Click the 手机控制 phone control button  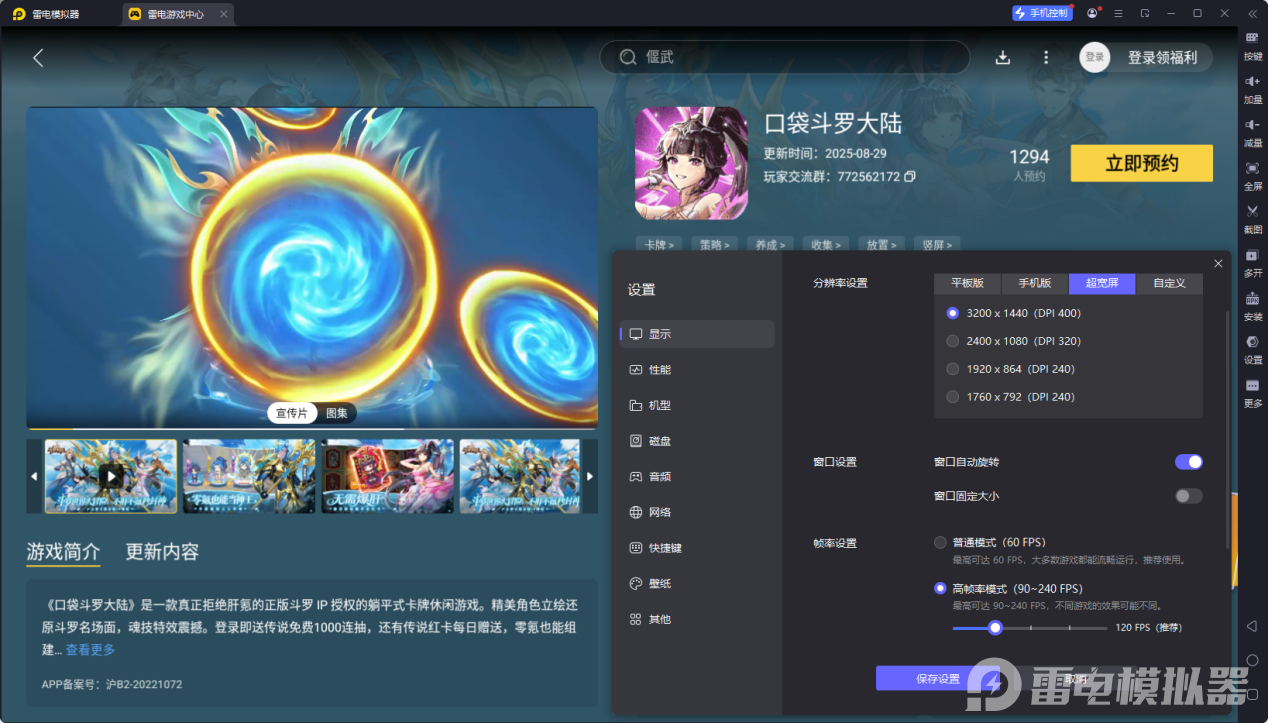click(x=1041, y=13)
